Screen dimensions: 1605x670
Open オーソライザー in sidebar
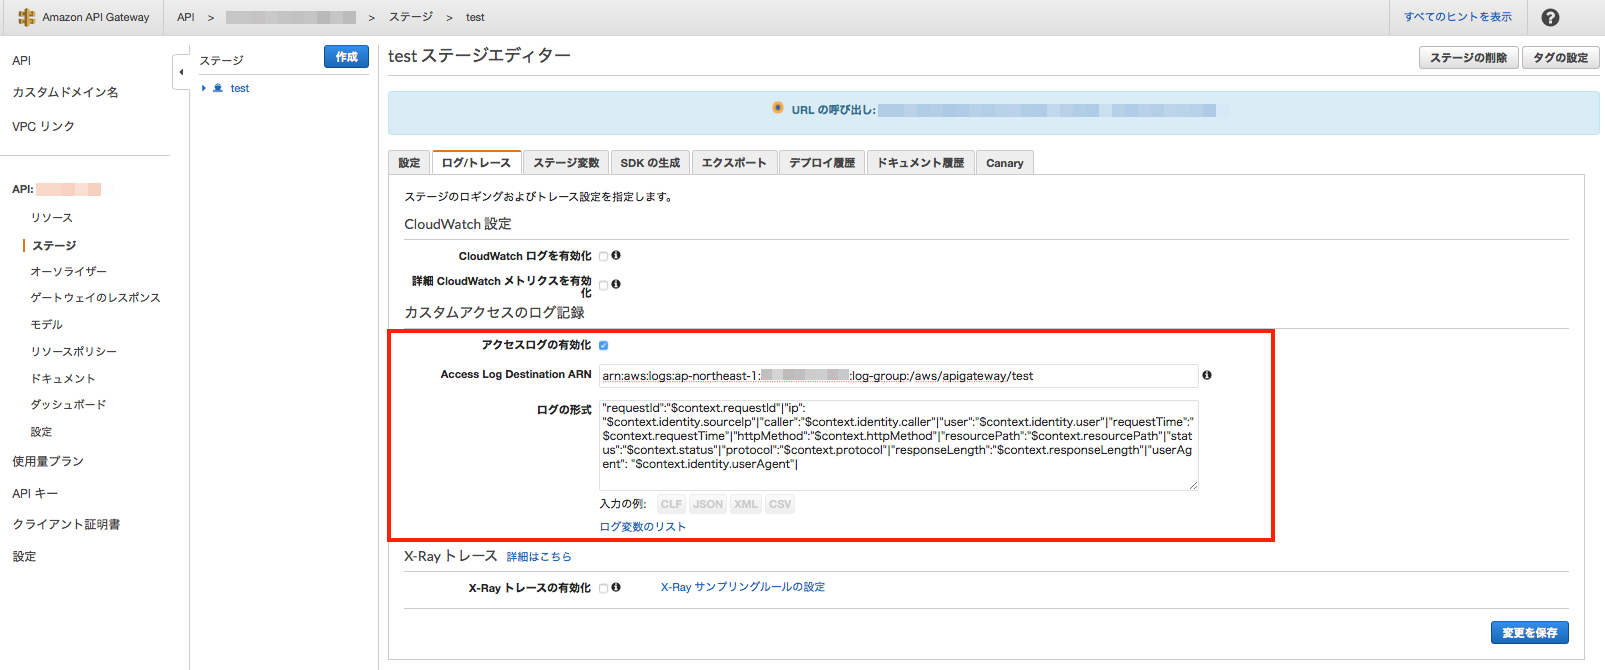[x=68, y=272]
